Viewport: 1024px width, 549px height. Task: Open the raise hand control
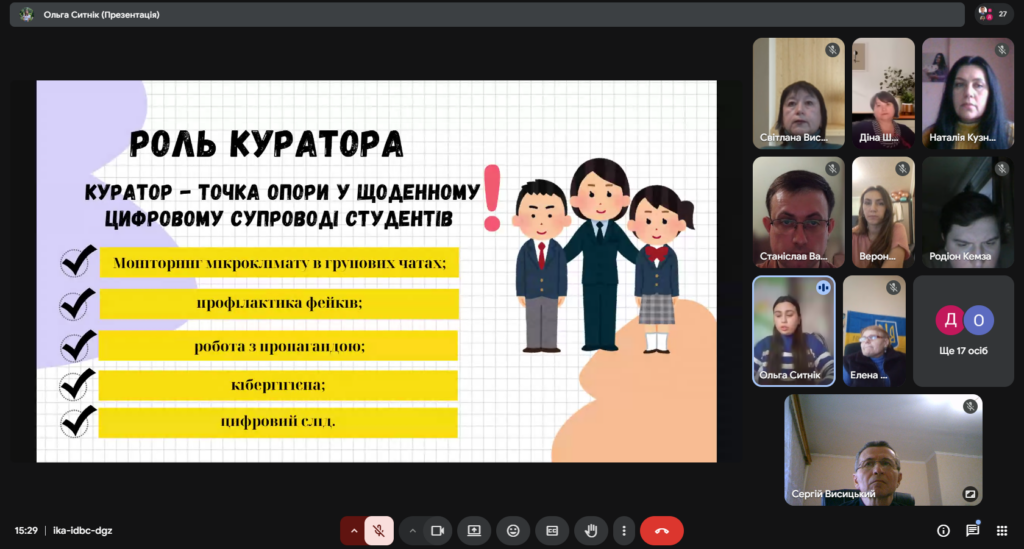pyautogui.click(x=591, y=530)
